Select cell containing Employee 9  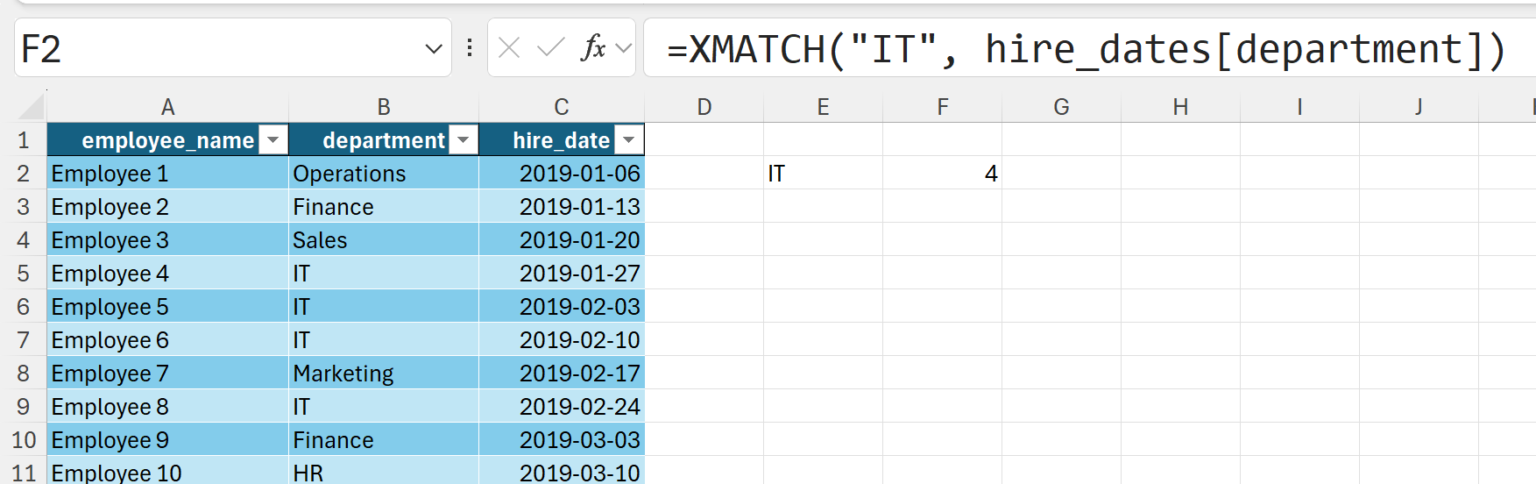(x=168, y=440)
